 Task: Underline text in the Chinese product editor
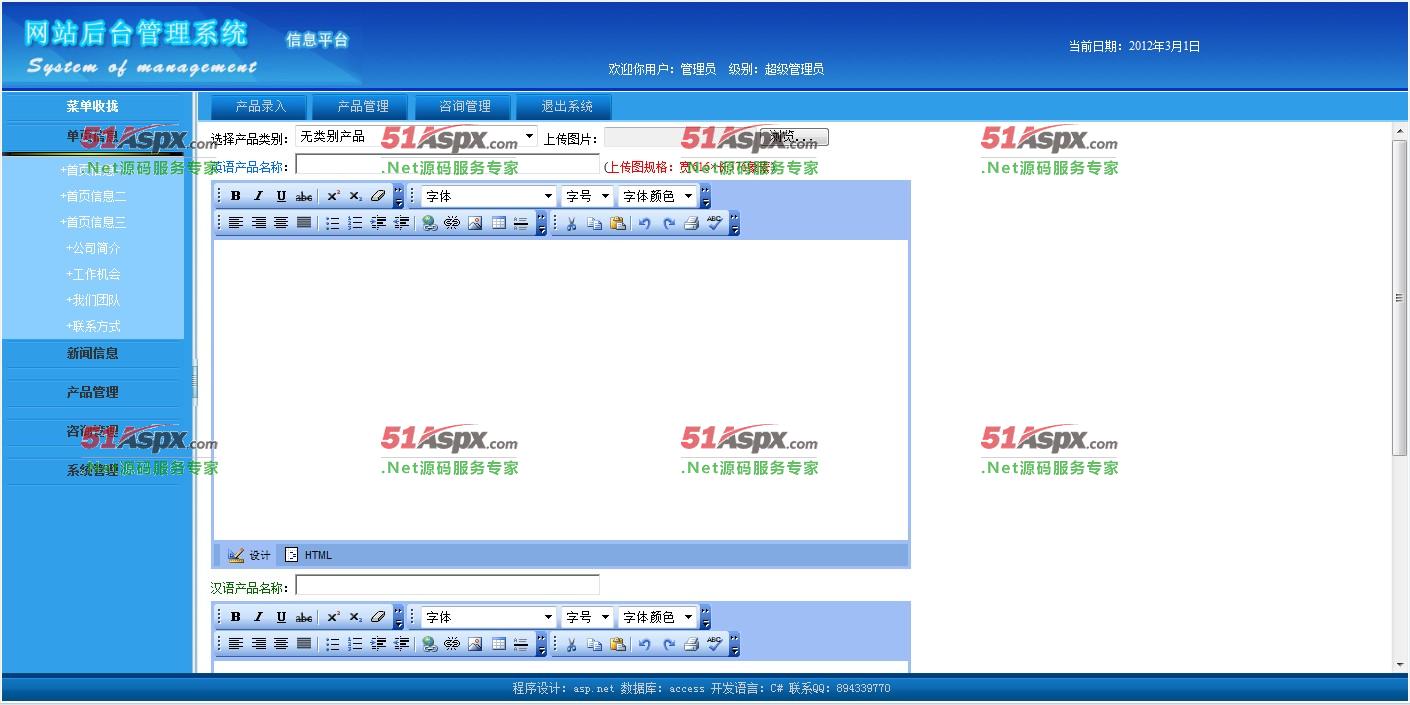click(281, 617)
